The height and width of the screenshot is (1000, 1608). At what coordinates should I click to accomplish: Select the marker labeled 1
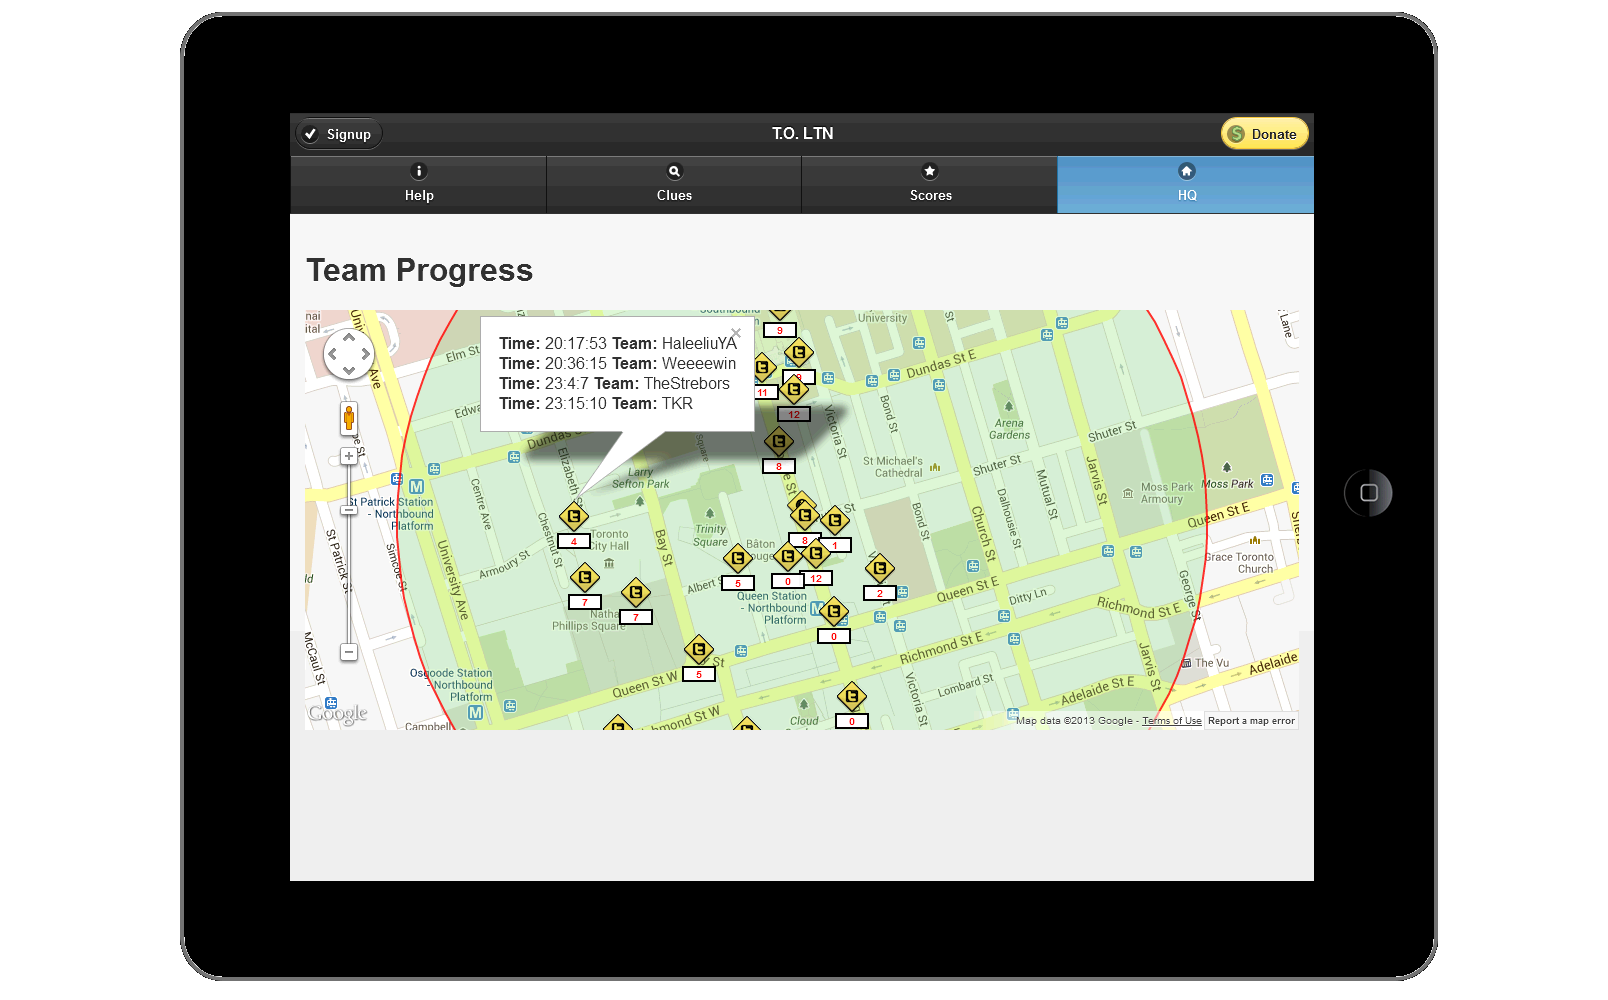pos(834,520)
